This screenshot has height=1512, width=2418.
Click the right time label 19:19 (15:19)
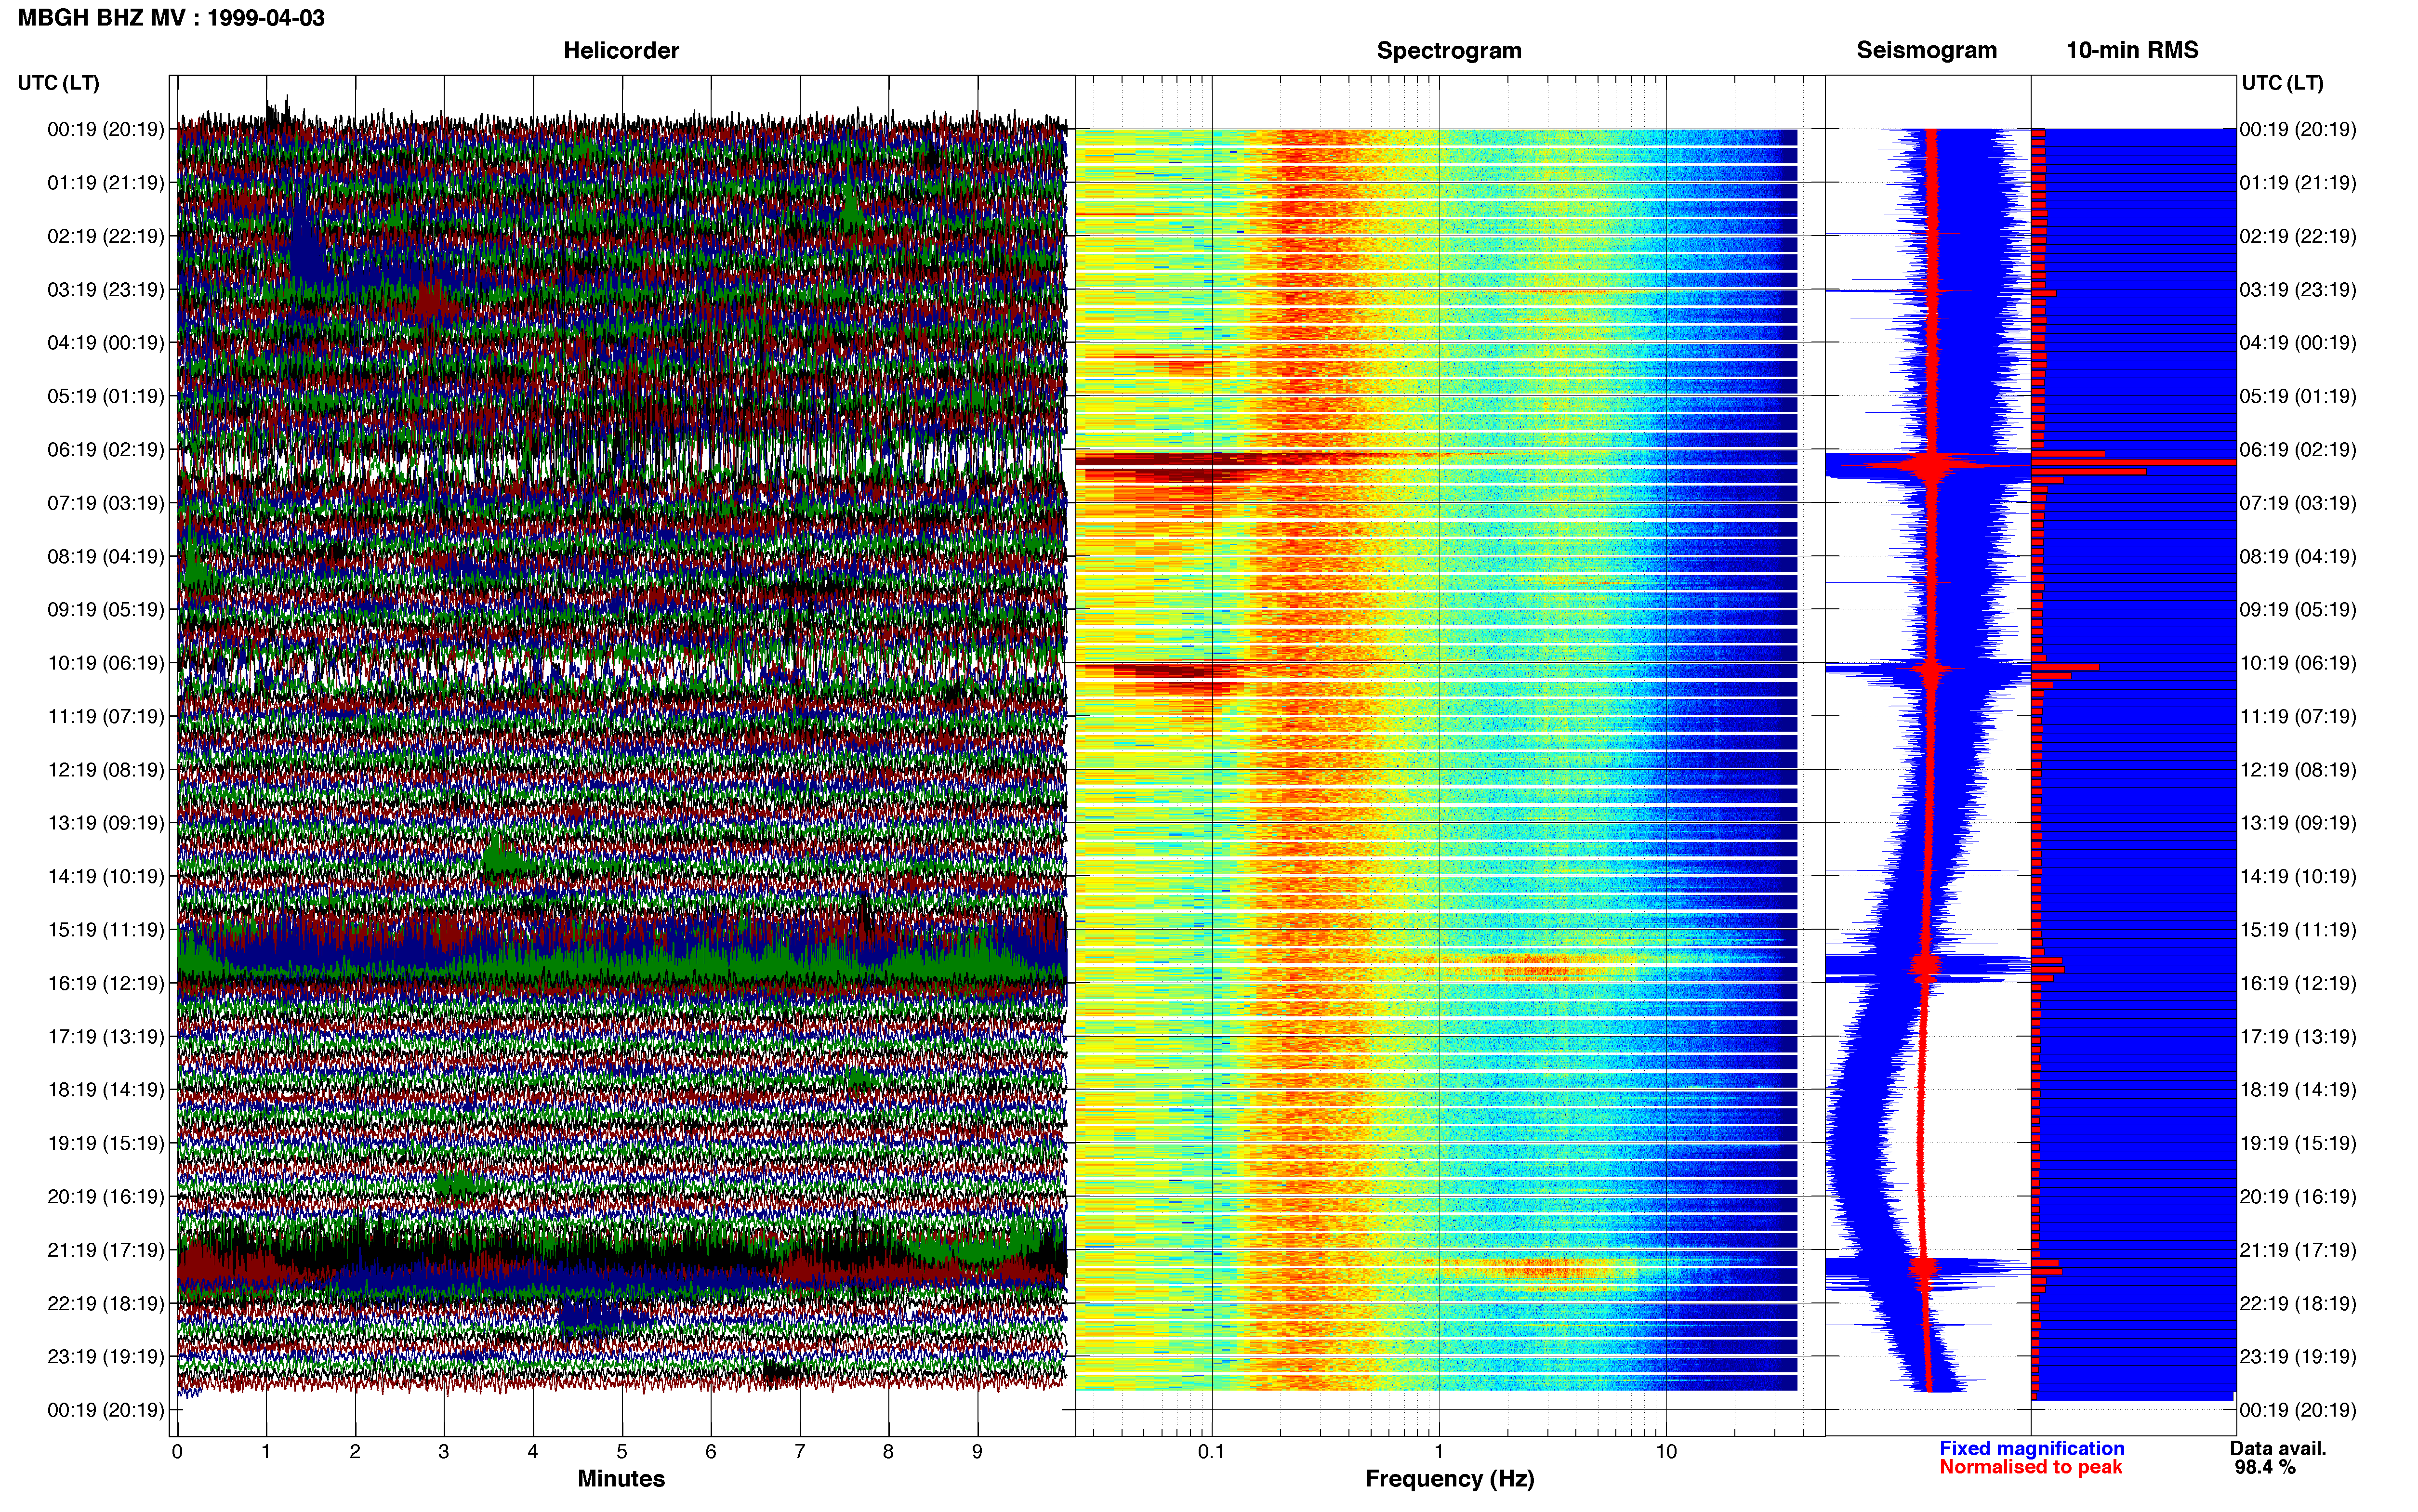[2298, 1143]
